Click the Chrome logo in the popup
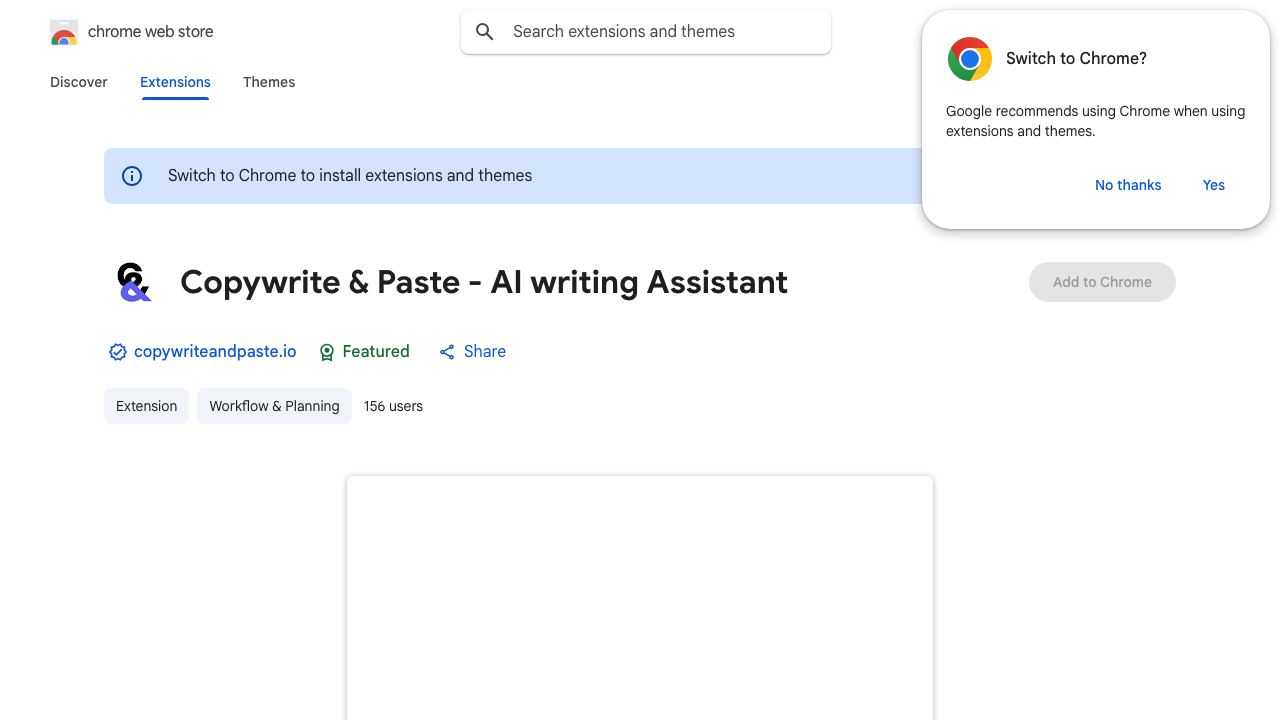 (x=970, y=59)
